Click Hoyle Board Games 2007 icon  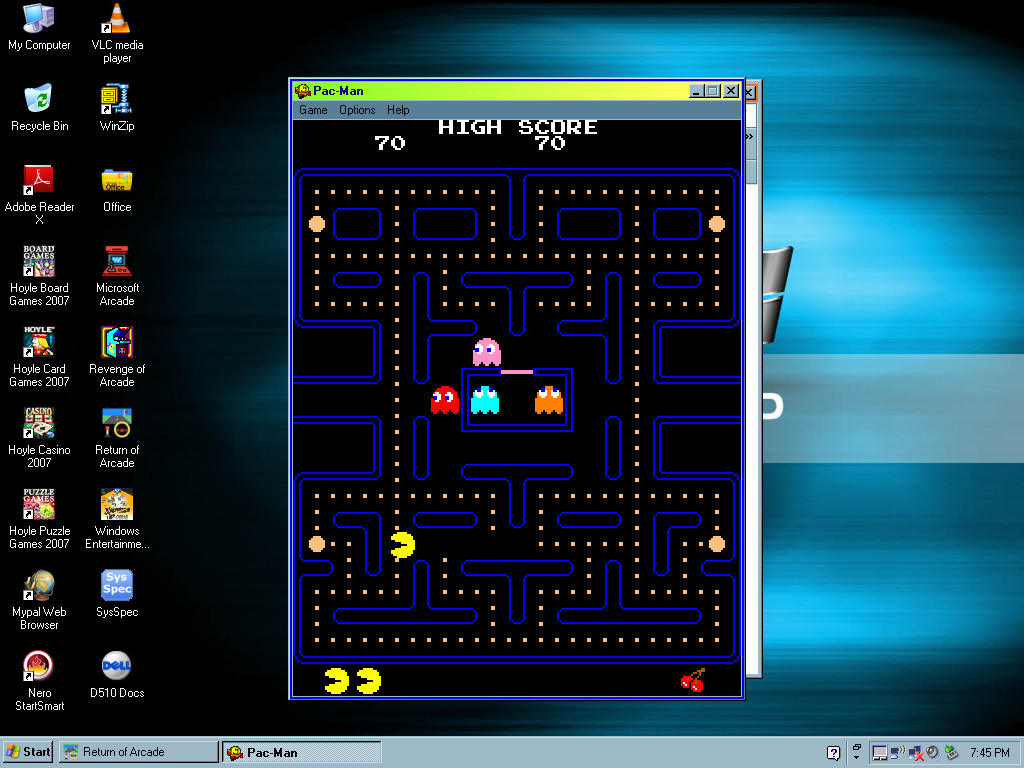click(39, 276)
